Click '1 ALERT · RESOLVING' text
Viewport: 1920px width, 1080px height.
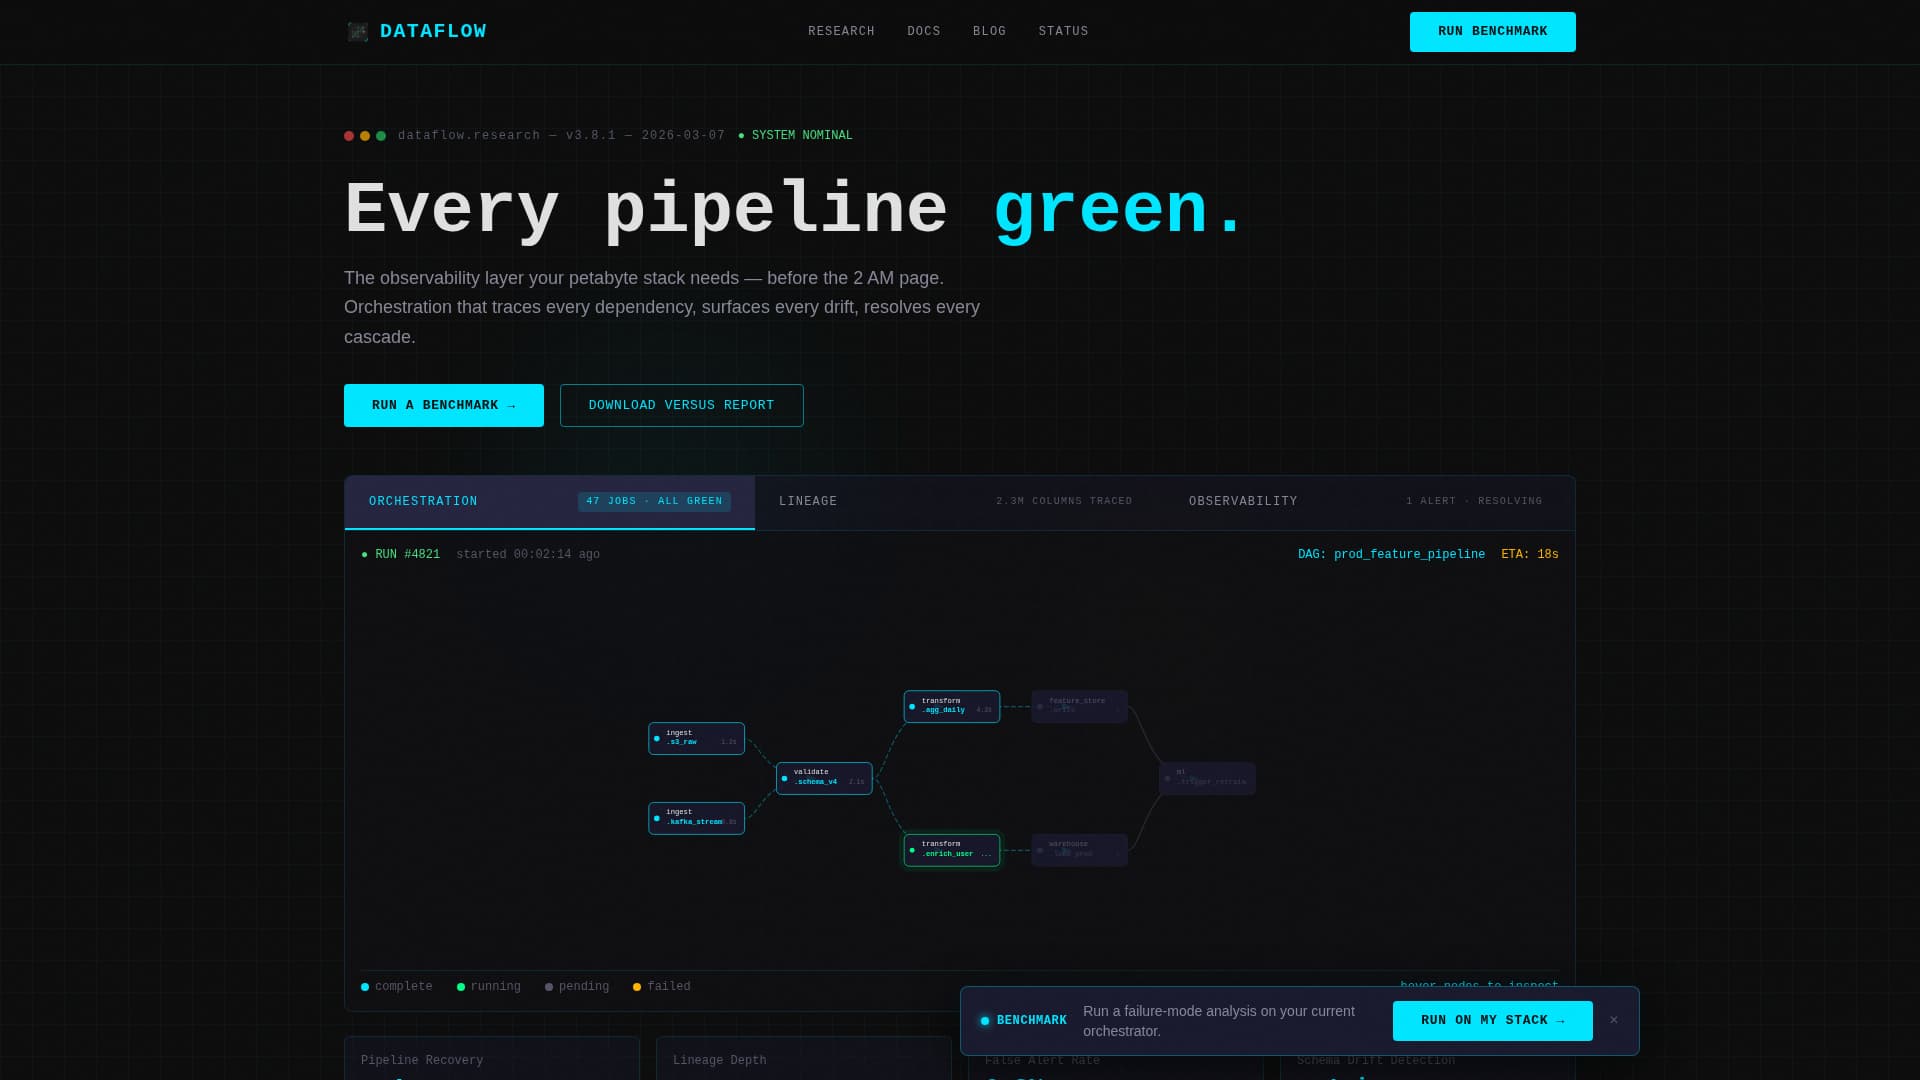click(1474, 501)
